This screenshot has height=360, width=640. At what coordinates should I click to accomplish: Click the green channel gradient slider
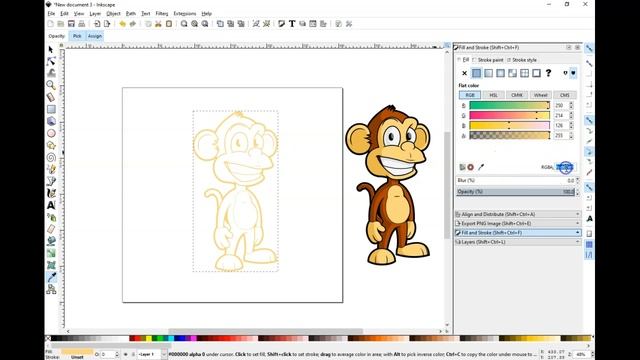point(509,116)
